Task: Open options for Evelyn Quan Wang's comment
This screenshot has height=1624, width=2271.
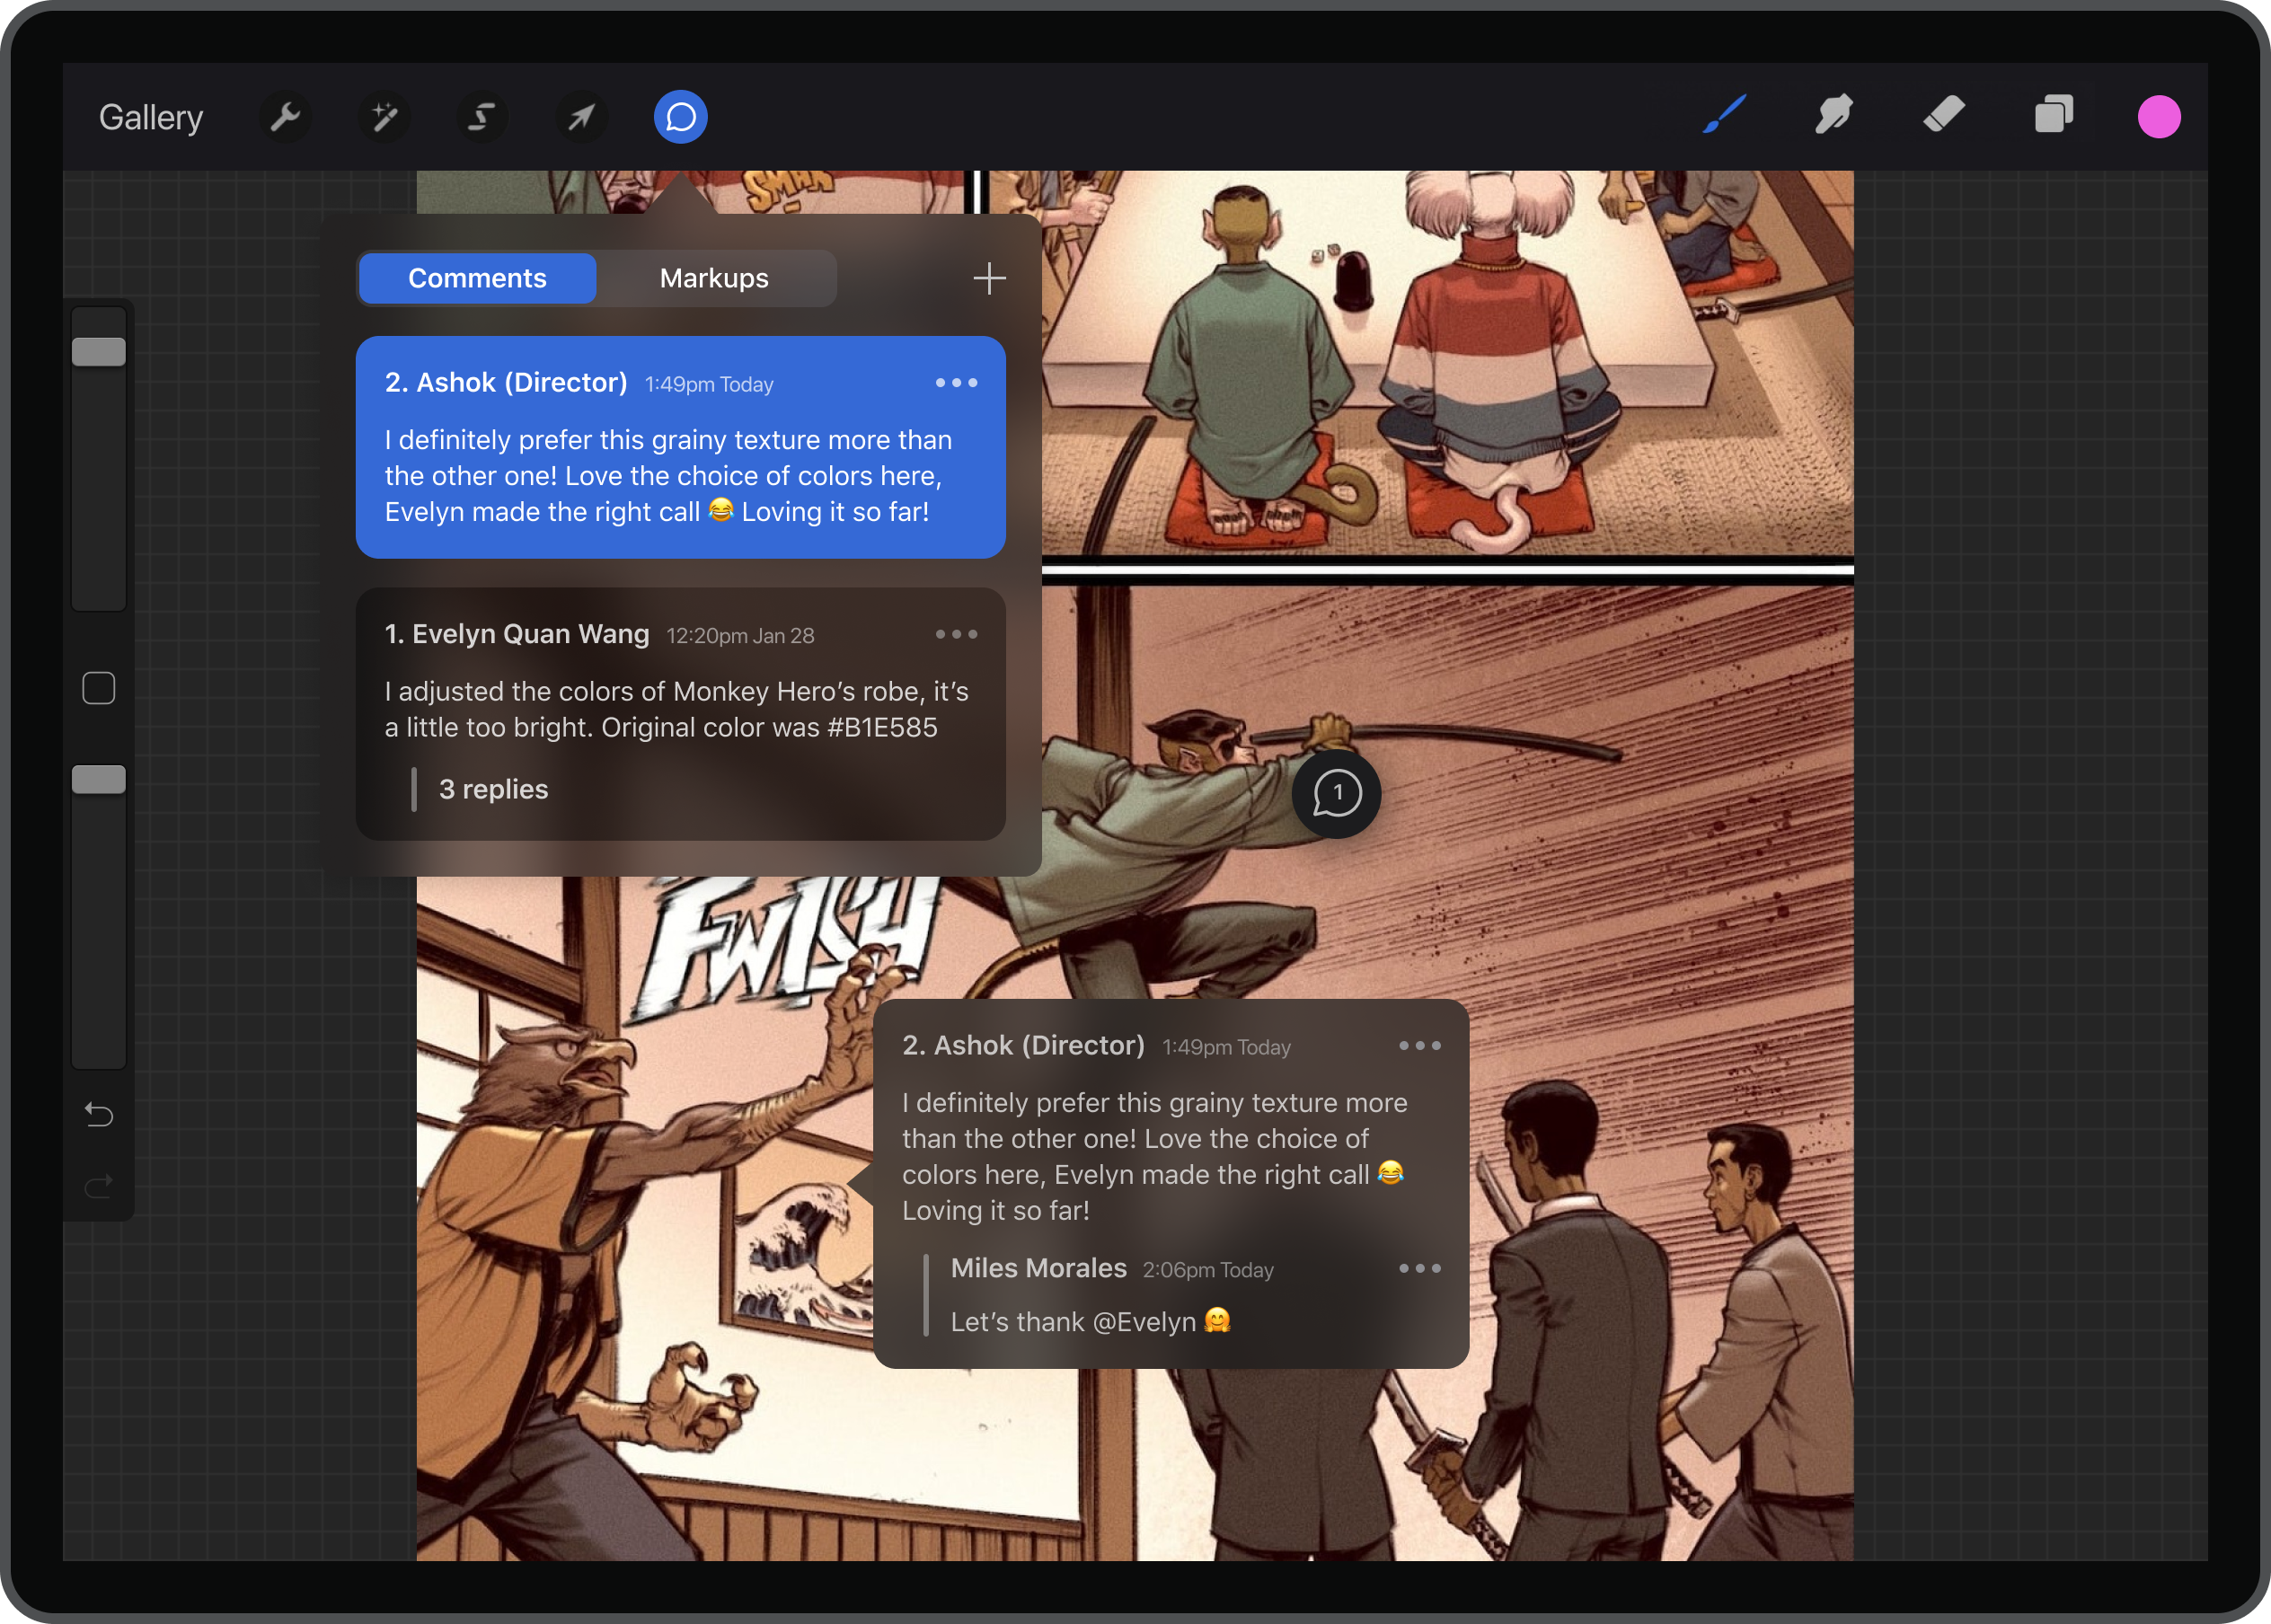Action: tap(956, 634)
